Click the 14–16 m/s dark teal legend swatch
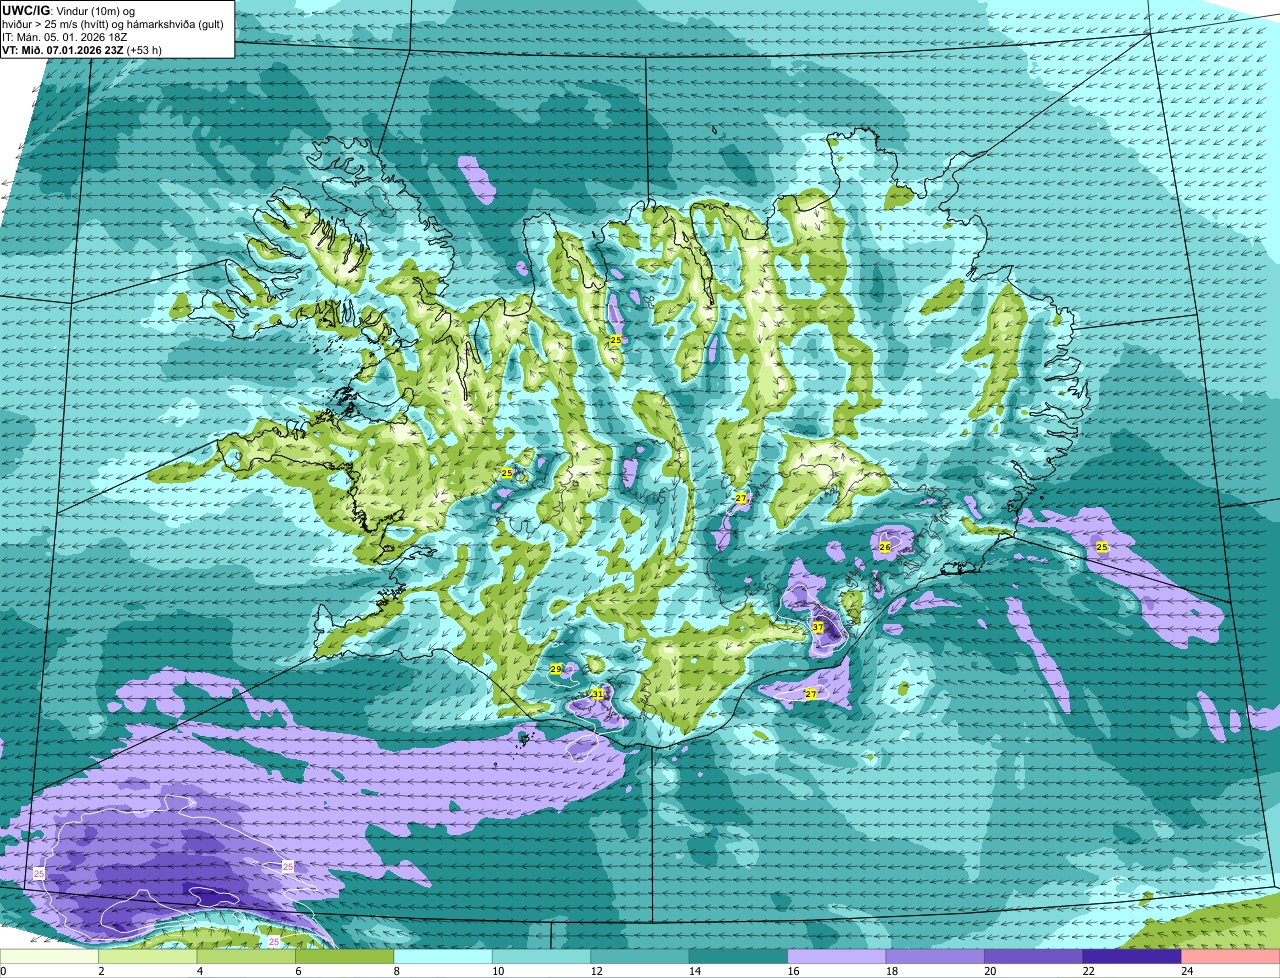The width and height of the screenshot is (1280, 978). tap(739, 957)
